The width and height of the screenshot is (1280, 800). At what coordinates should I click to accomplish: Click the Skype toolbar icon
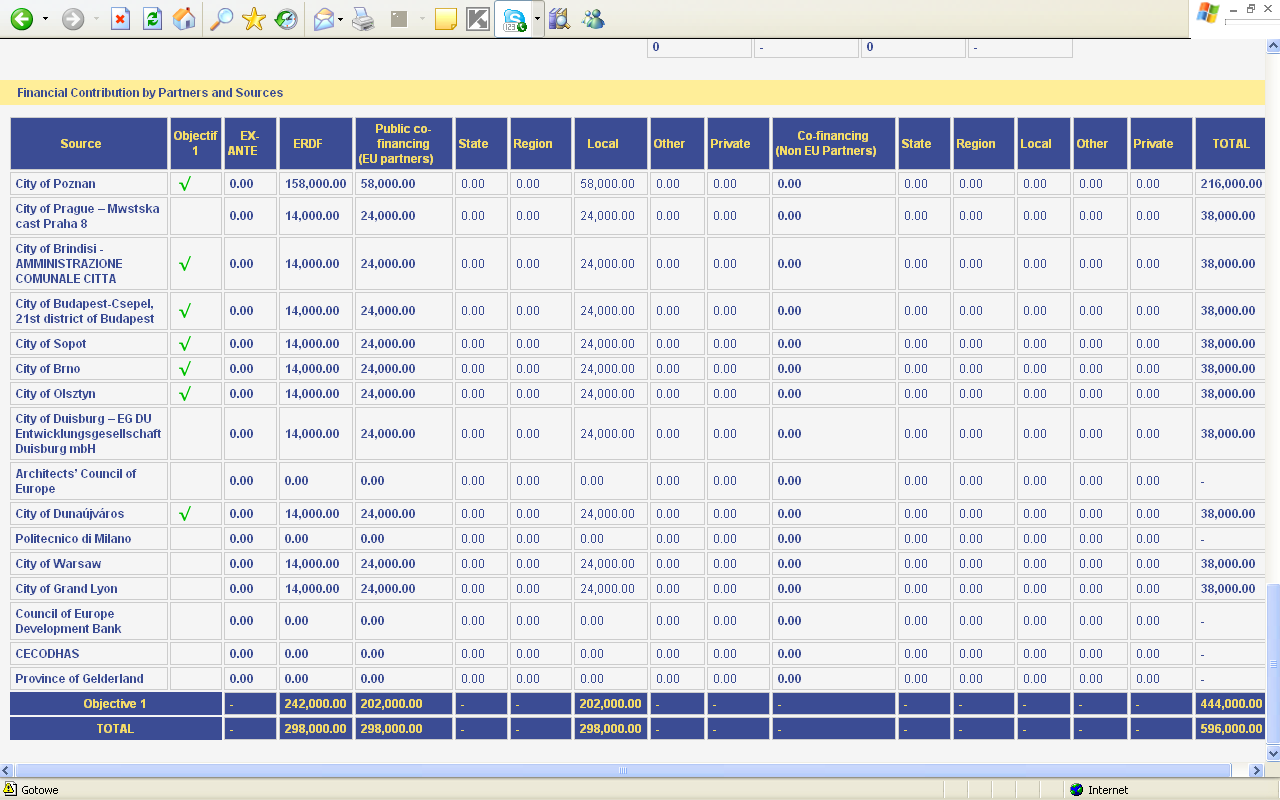pyautogui.click(x=514, y=19)
